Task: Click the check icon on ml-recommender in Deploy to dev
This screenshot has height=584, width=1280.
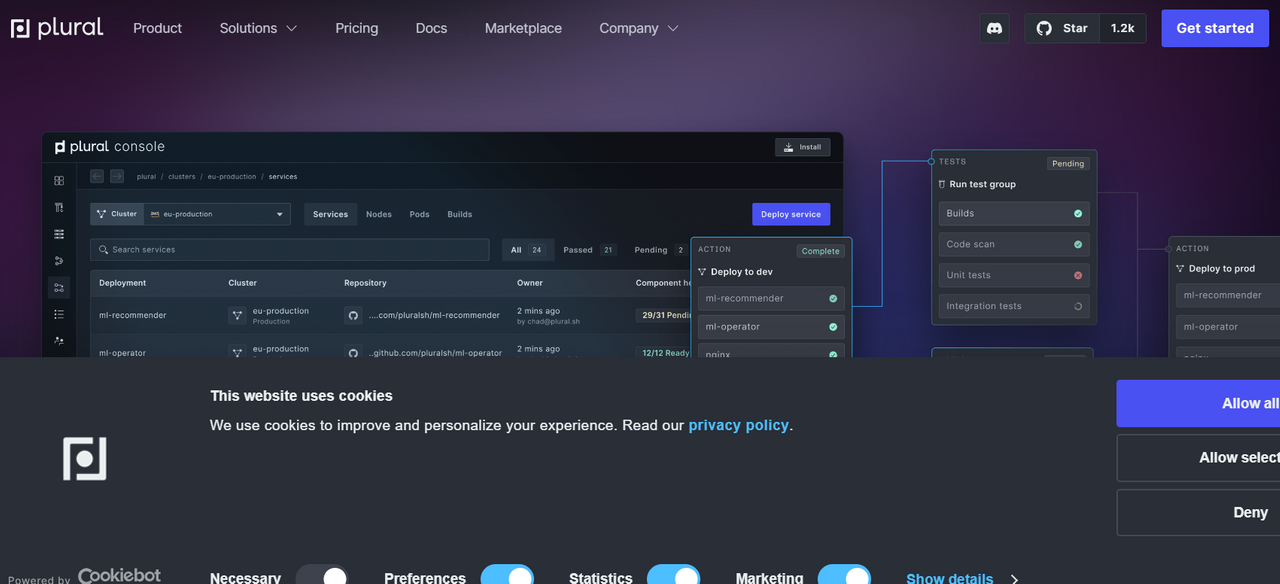Action: point(833,298)
